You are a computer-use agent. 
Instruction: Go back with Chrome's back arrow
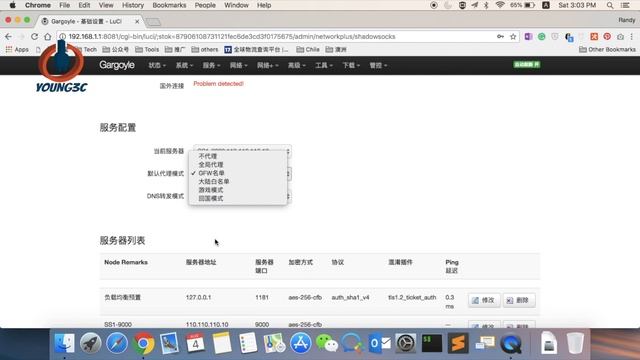8,37
